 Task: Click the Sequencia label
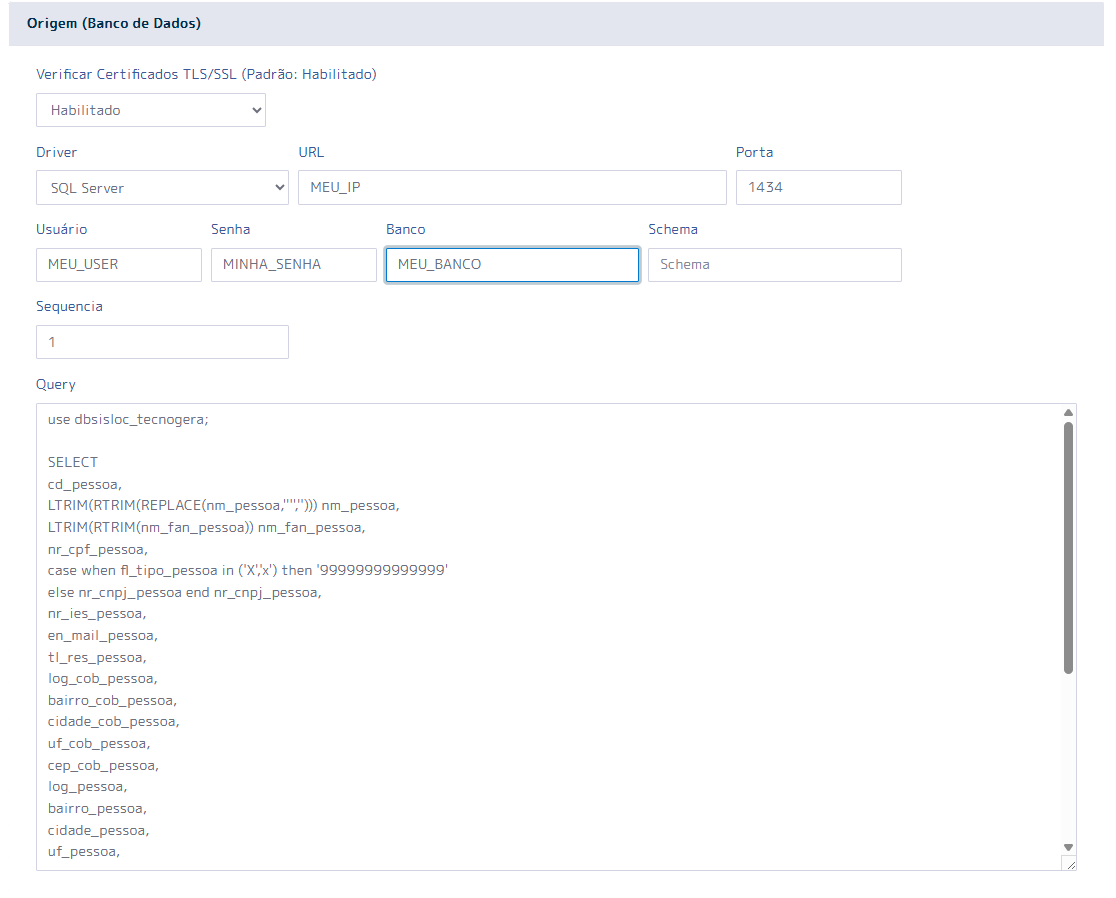69,307
